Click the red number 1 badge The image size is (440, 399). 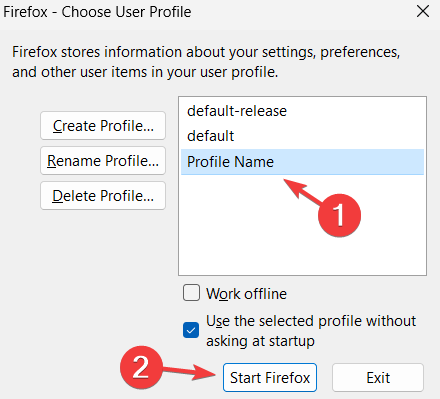point(339,215)
